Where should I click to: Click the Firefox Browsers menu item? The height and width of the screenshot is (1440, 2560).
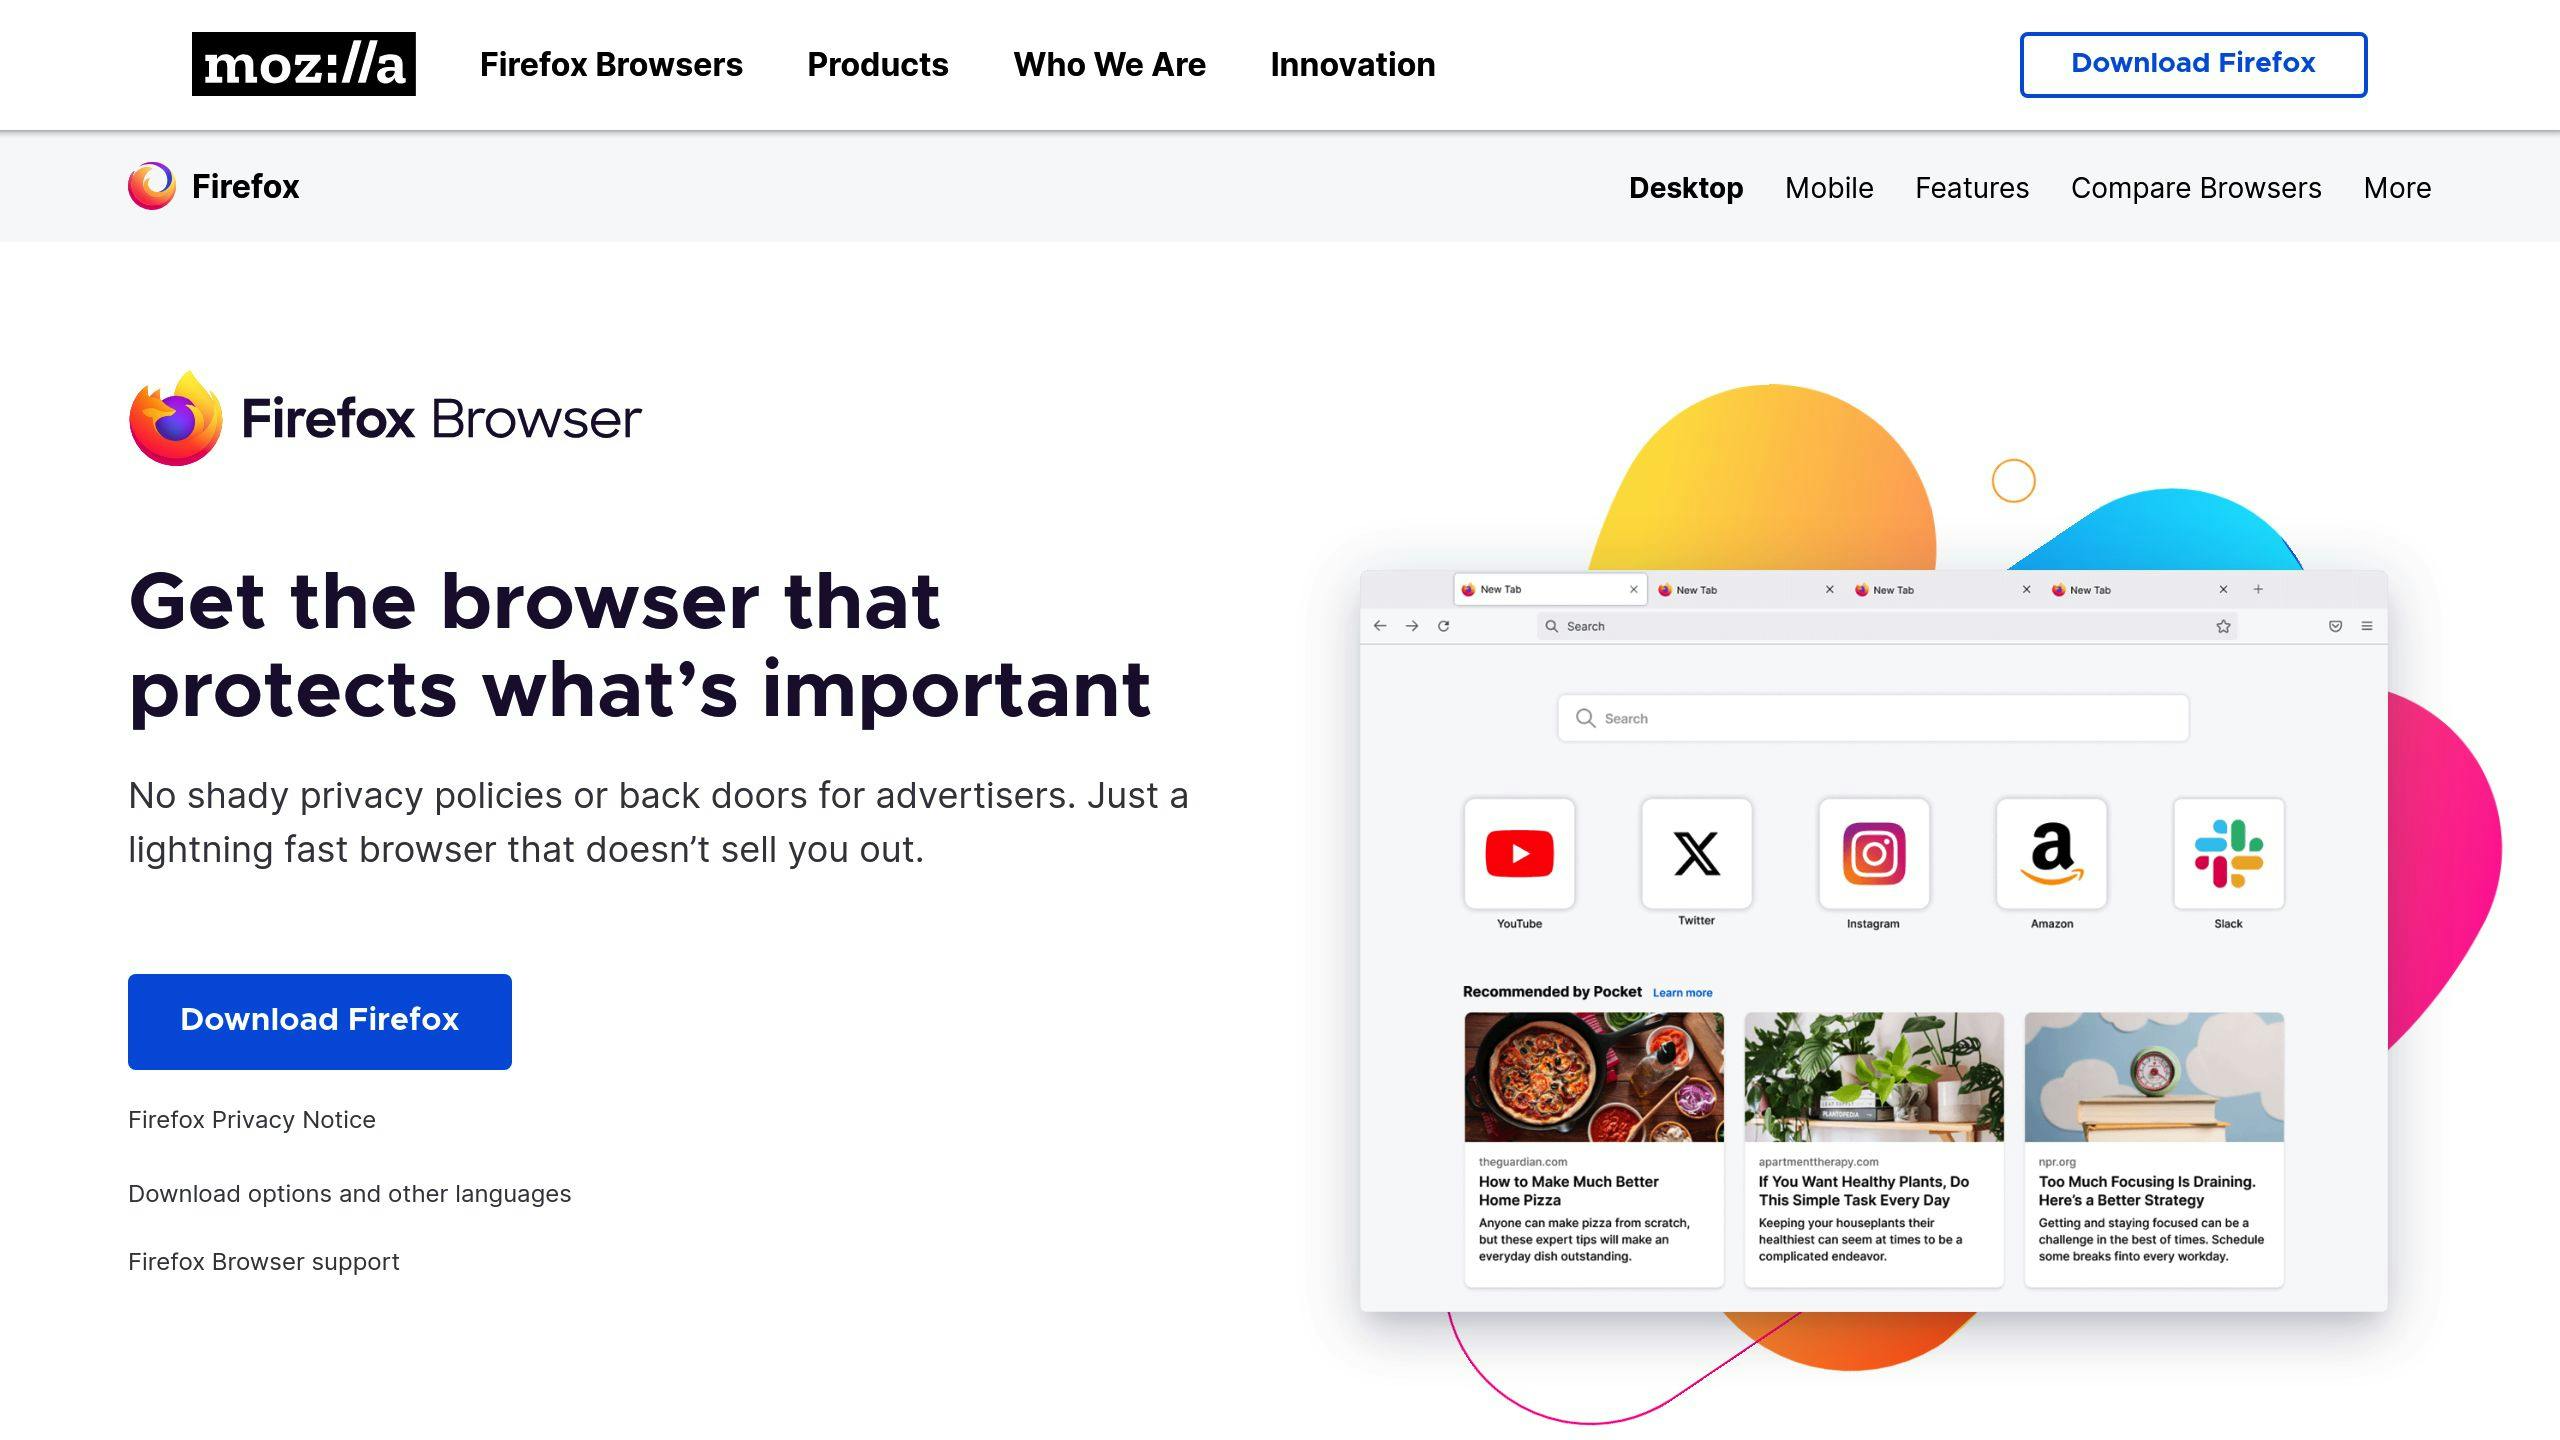point(610,65)
